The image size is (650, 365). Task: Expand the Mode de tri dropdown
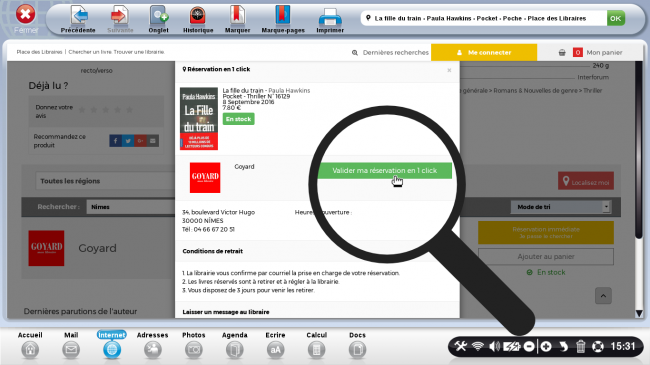click(561, 207)
